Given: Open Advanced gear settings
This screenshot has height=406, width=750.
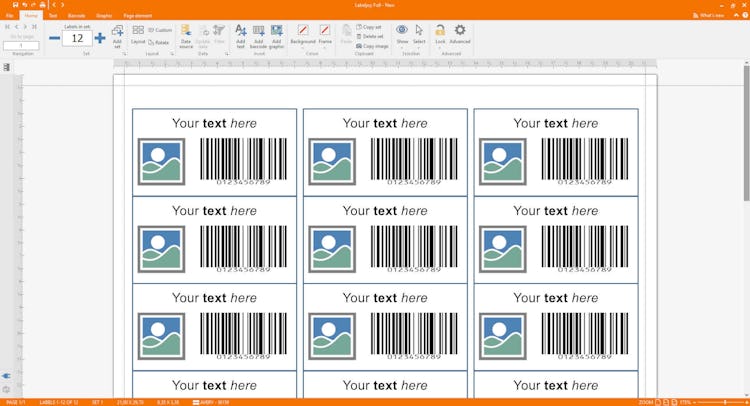Looking at the screenshot, I should coord(460,35).
